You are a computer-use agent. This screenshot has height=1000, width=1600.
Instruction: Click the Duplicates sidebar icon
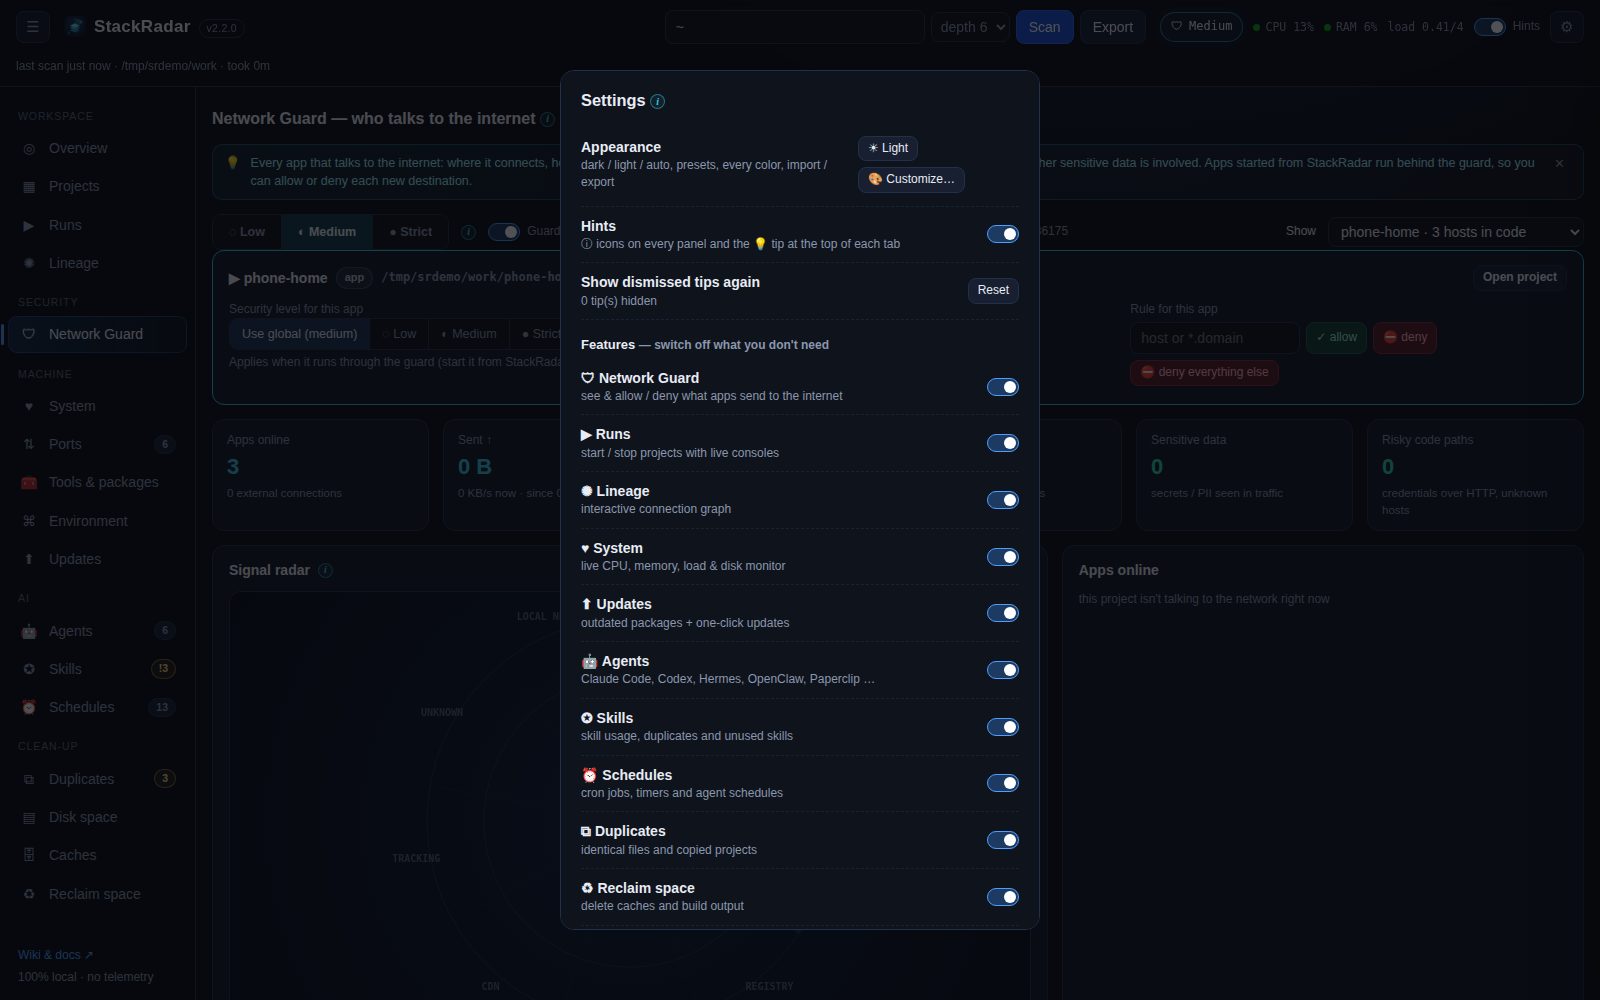pos(29,779)
